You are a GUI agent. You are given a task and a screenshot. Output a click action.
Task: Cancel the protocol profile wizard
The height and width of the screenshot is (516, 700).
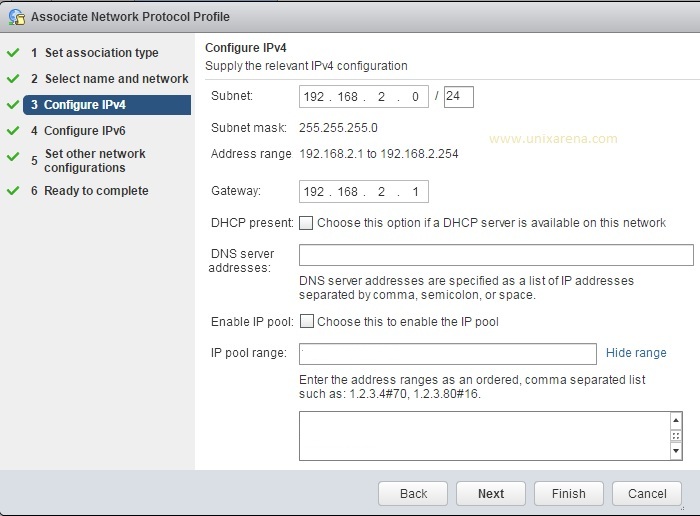pyautogui.click(x=647, y=493)
